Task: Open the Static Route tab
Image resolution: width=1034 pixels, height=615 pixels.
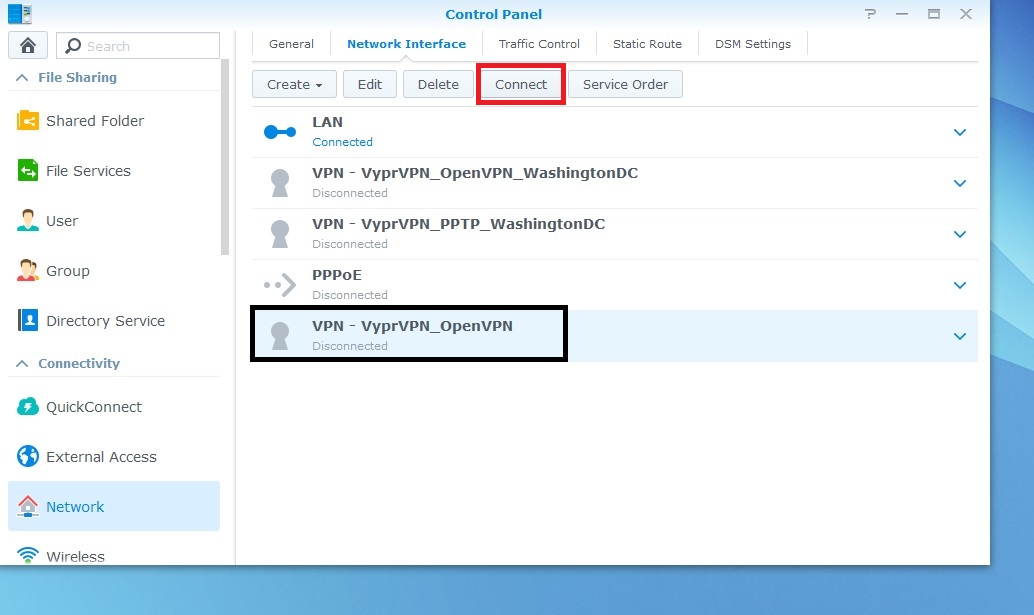Action: click(x=647, y=43)
